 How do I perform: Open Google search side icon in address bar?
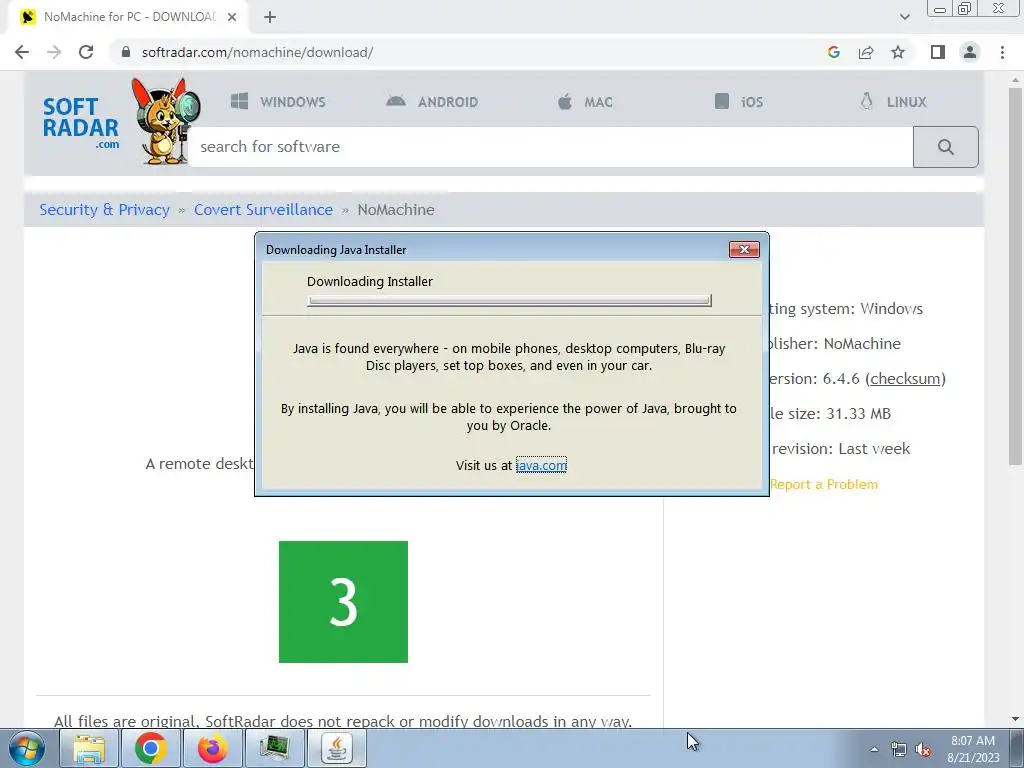(x=833, y=52)
